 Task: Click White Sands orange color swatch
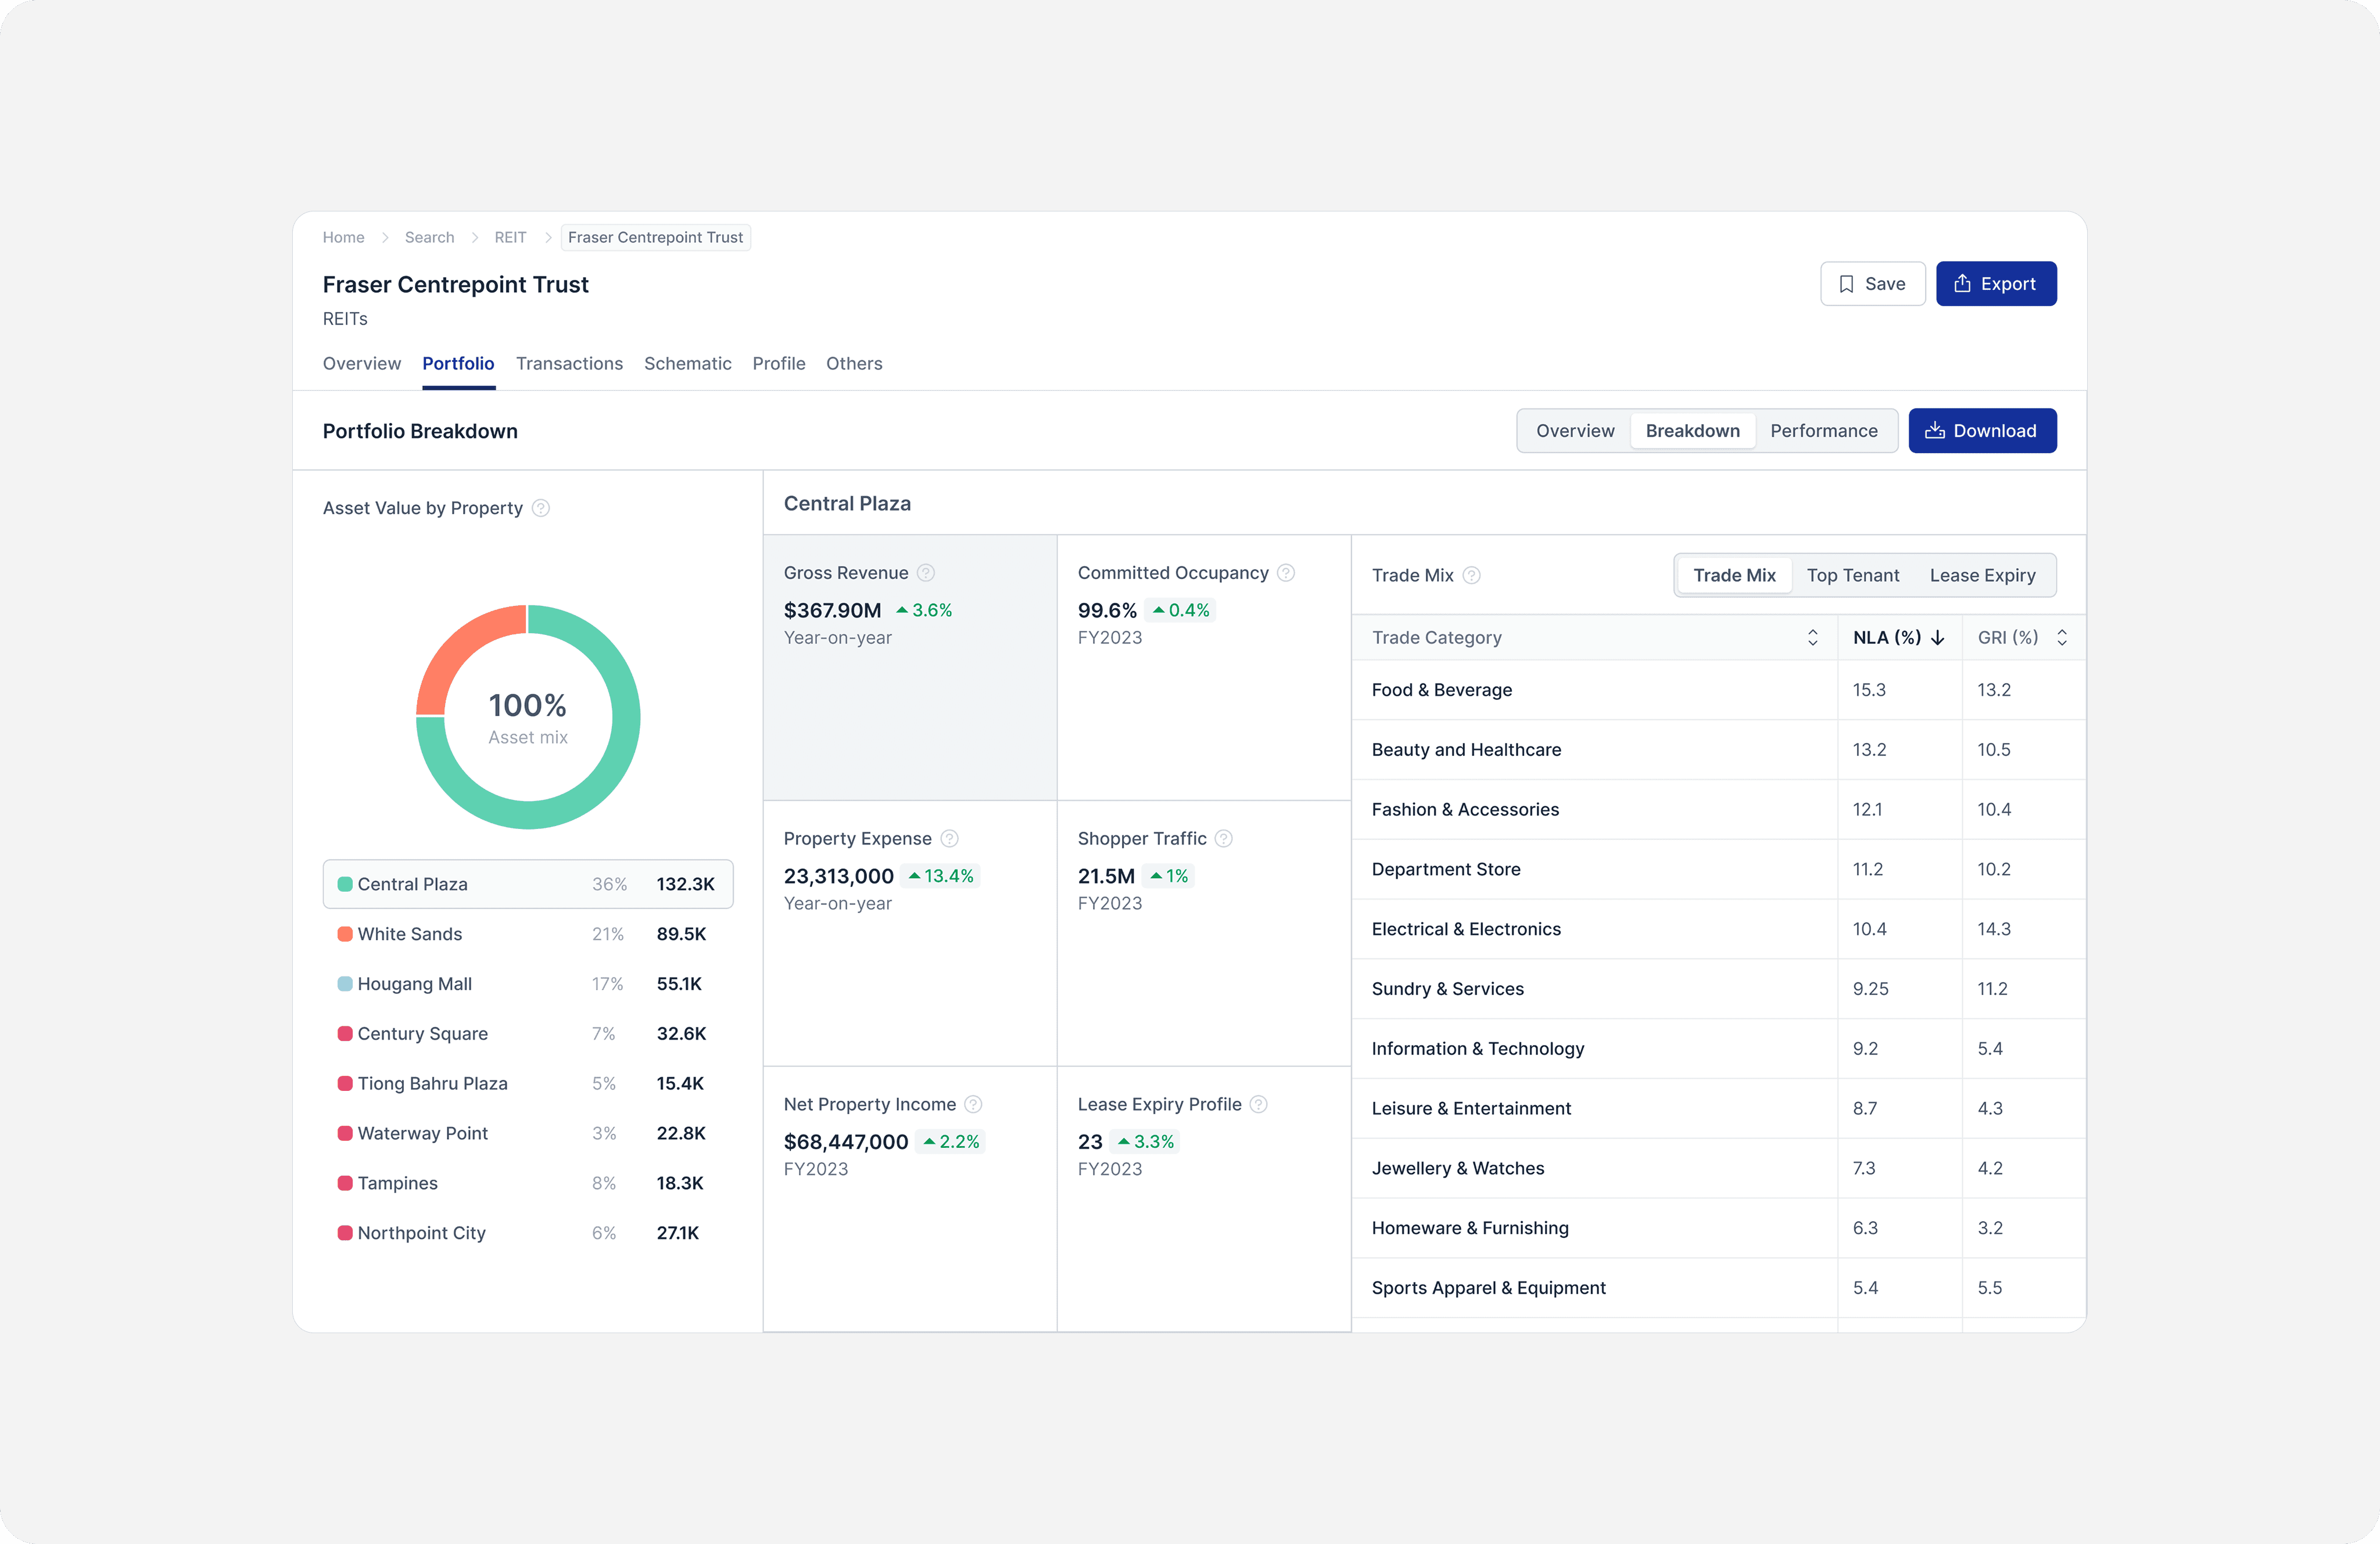[x=345, y=934]
